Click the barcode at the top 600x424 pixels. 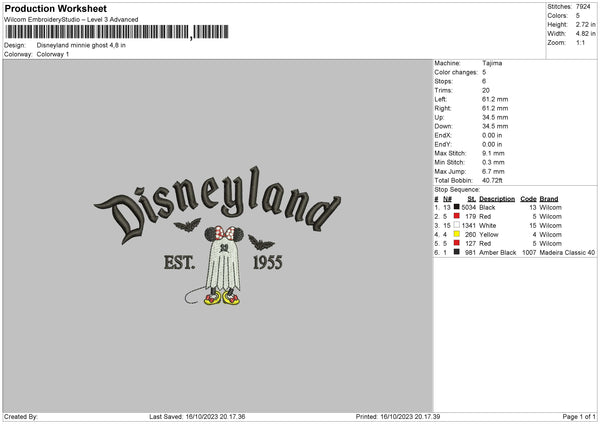[x=117, y=32]
